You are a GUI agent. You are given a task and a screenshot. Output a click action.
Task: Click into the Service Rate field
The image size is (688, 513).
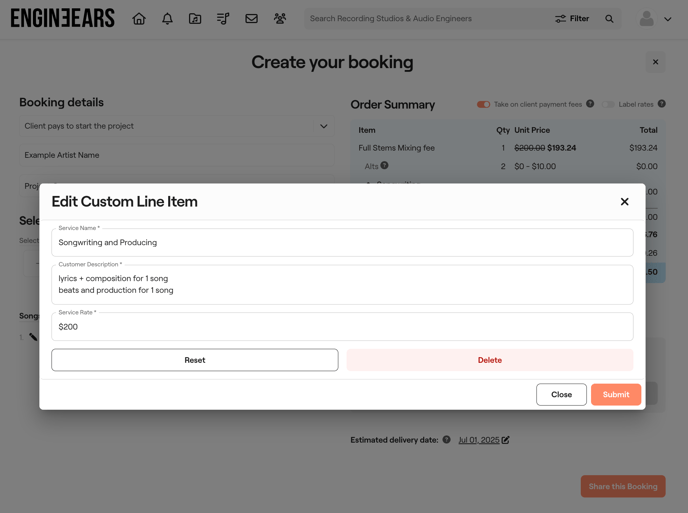click(x=342, y=327)
